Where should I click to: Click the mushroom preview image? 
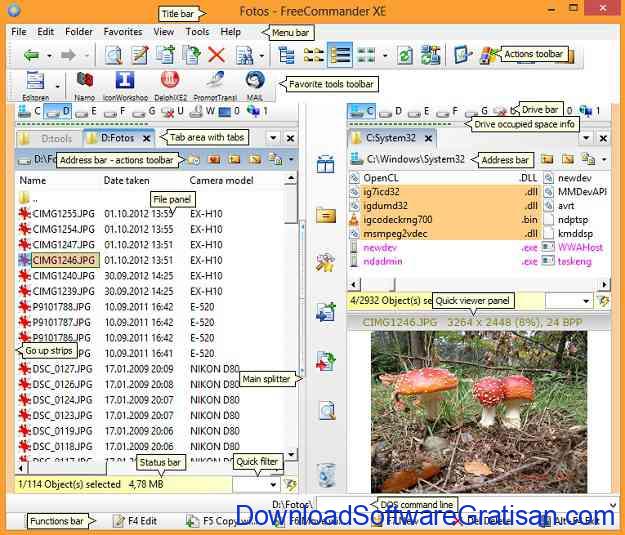(479, 412)
